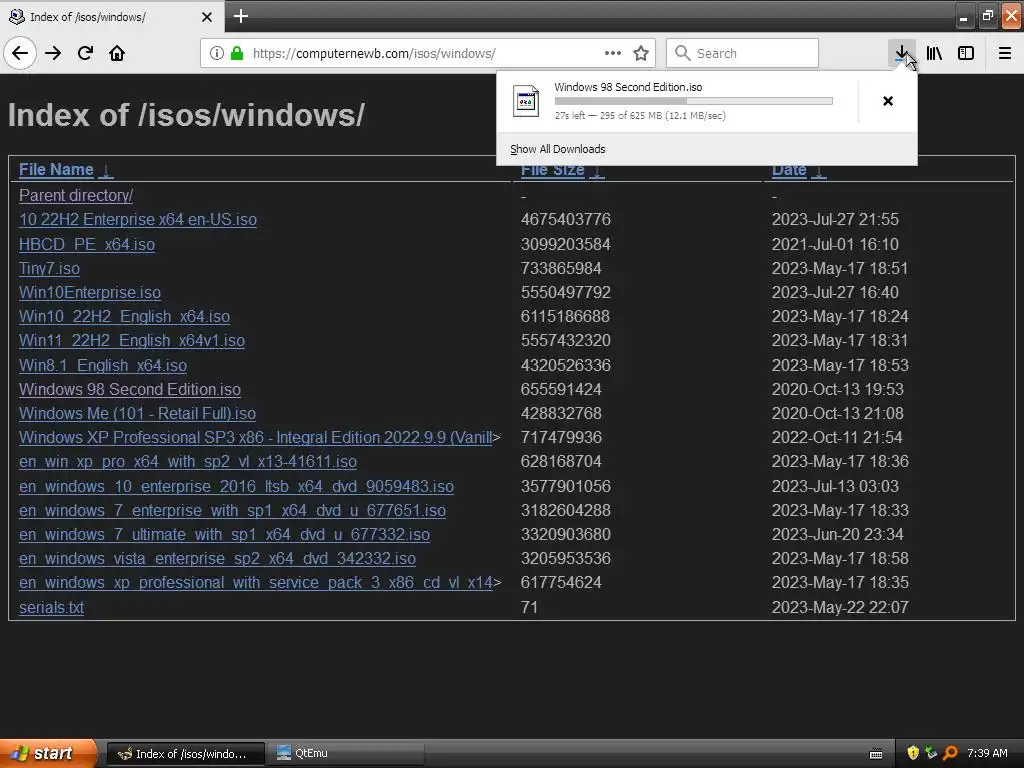The width and height of the screenshot is (1024, 768).
Task: Open the Library bookshelf icon
Action: [x=934, y=53]
